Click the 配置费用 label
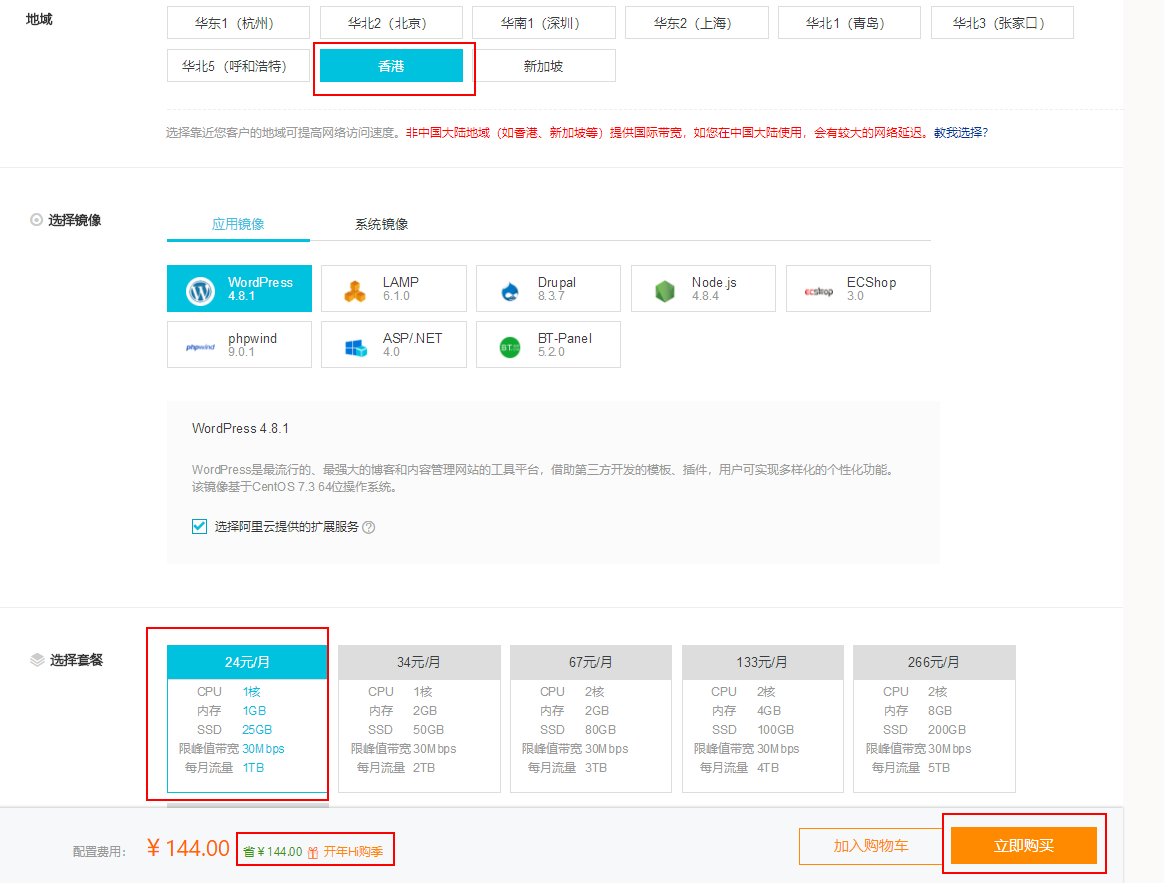This screenshot has width=1164, height=883. click(99, 852)
